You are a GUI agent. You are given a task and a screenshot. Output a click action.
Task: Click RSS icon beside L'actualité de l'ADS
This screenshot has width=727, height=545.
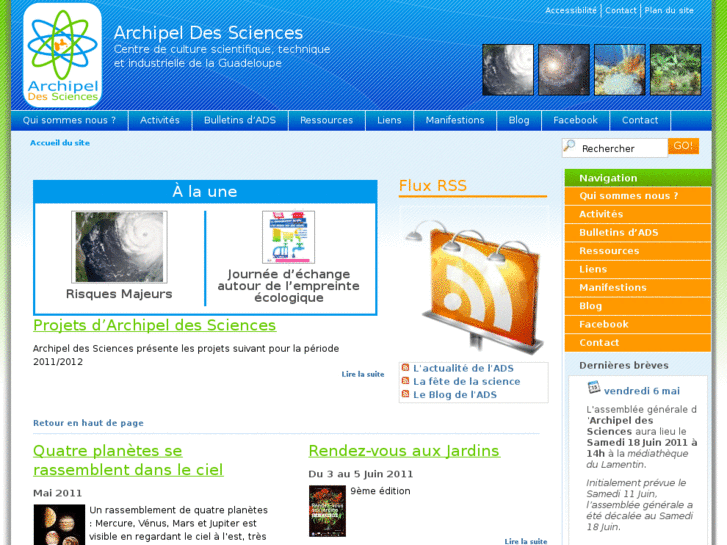tap(405, 368)
